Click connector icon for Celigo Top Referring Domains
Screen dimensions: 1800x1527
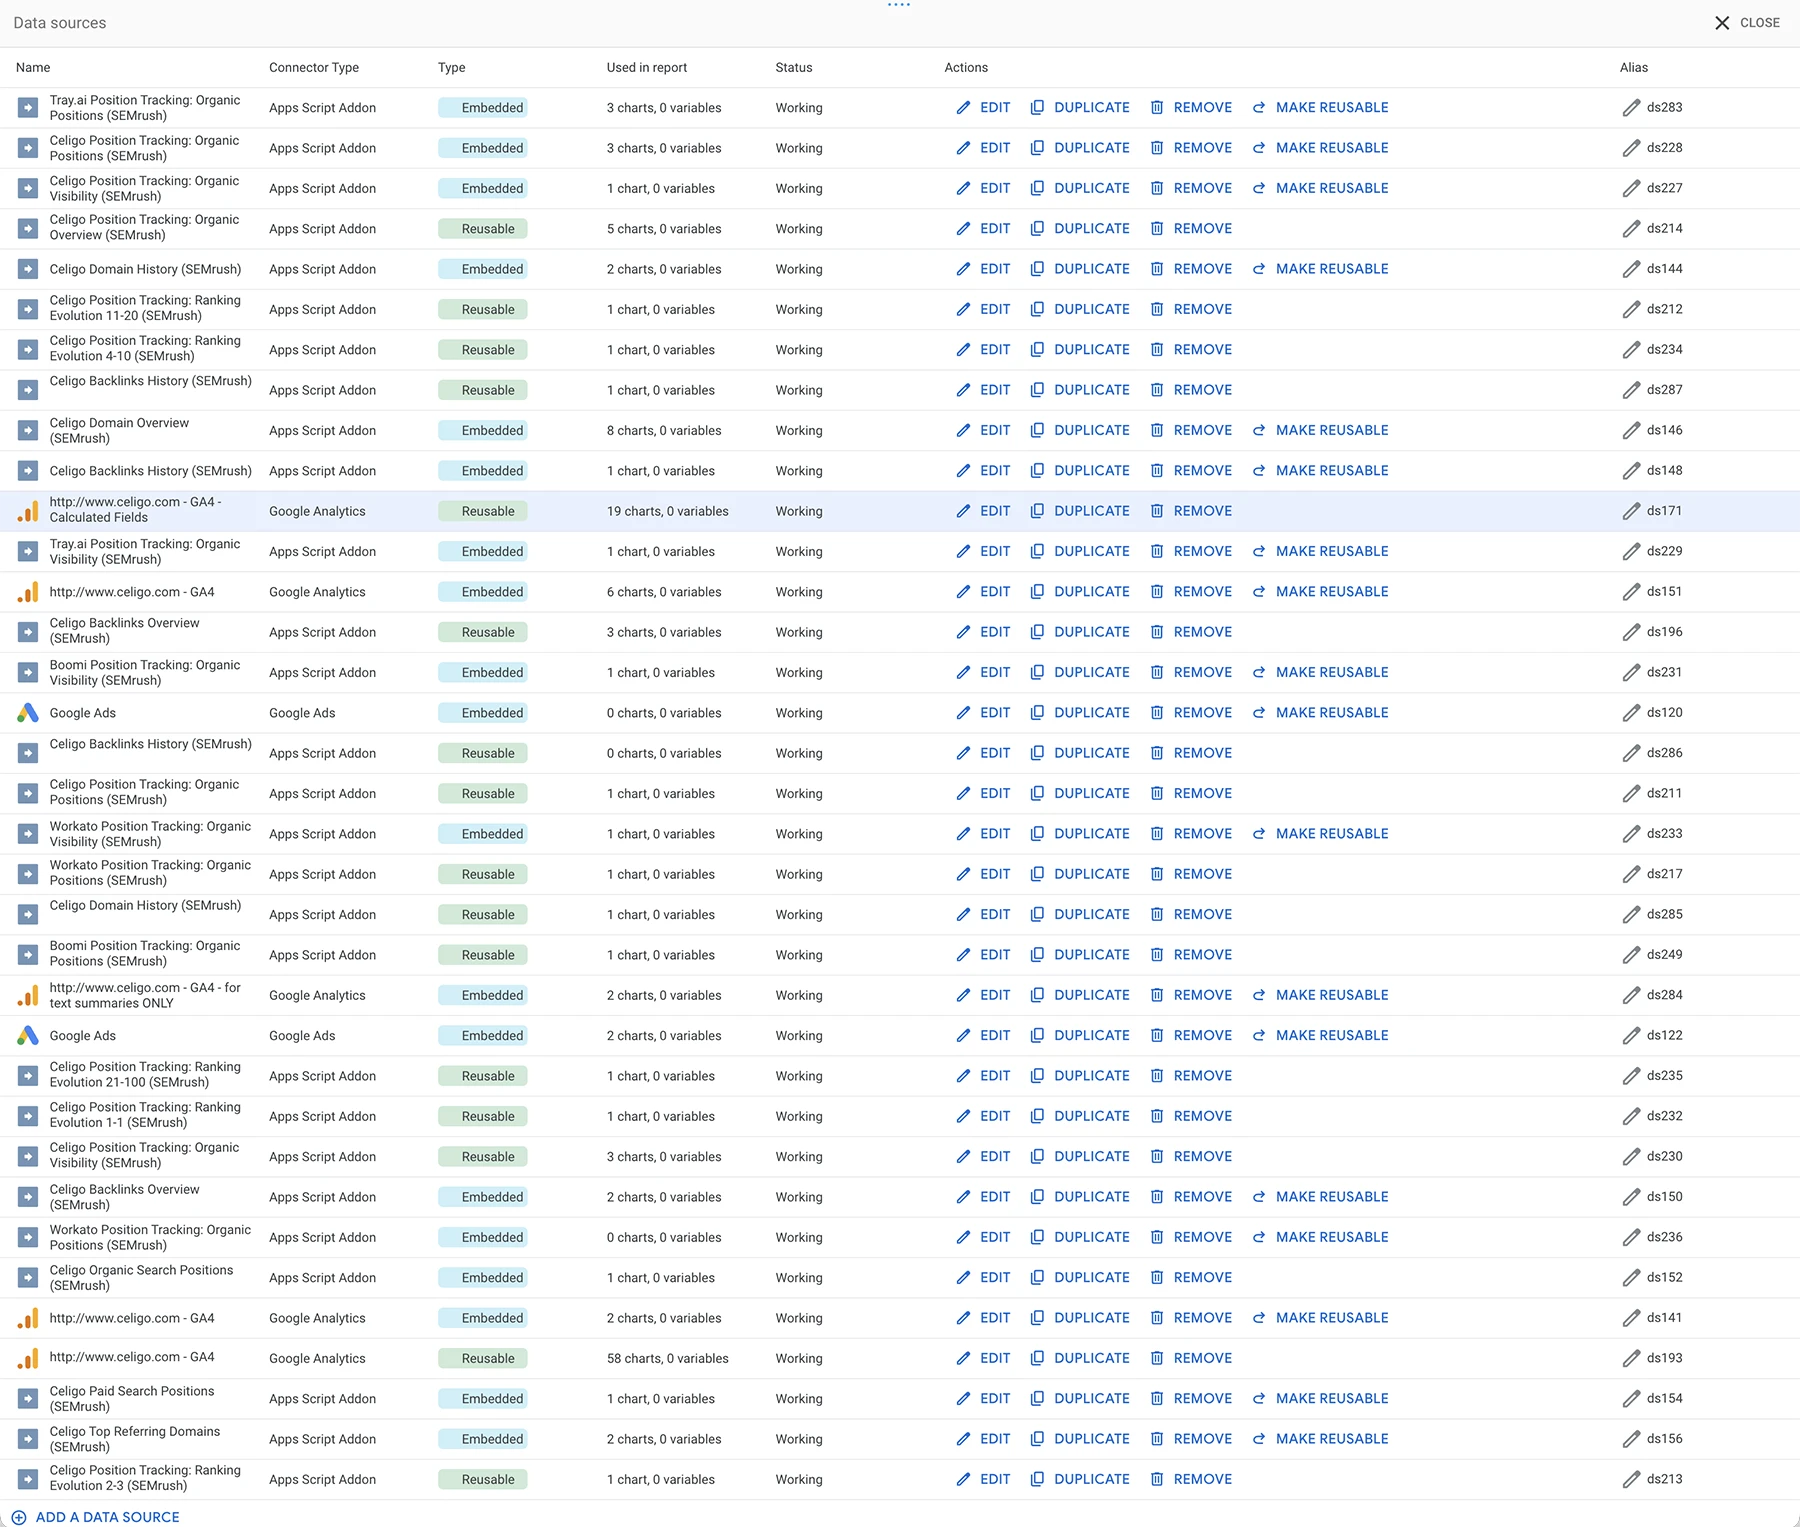pos(28,1439)
